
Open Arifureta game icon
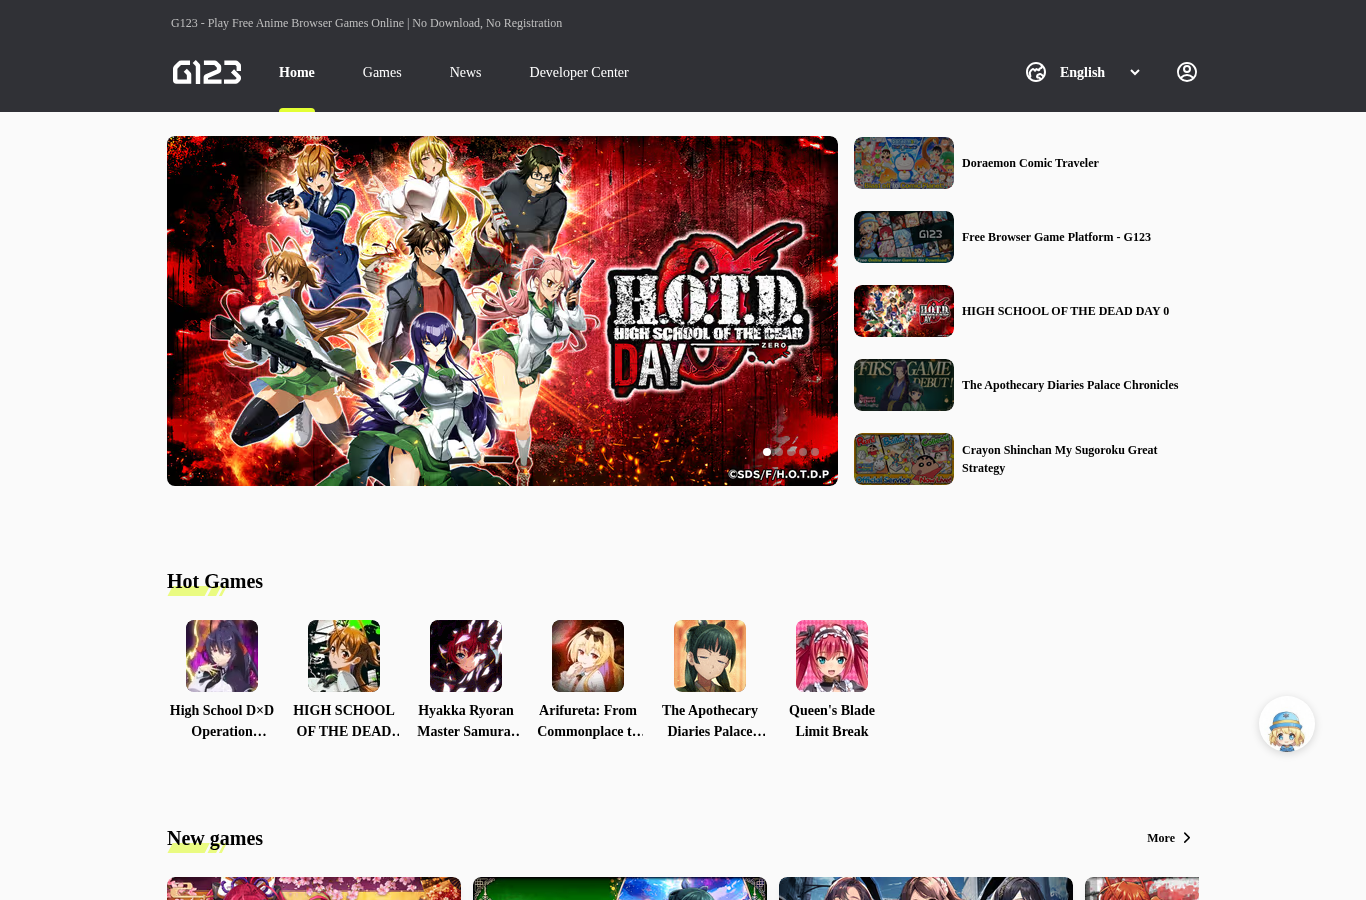coord(588,656)
